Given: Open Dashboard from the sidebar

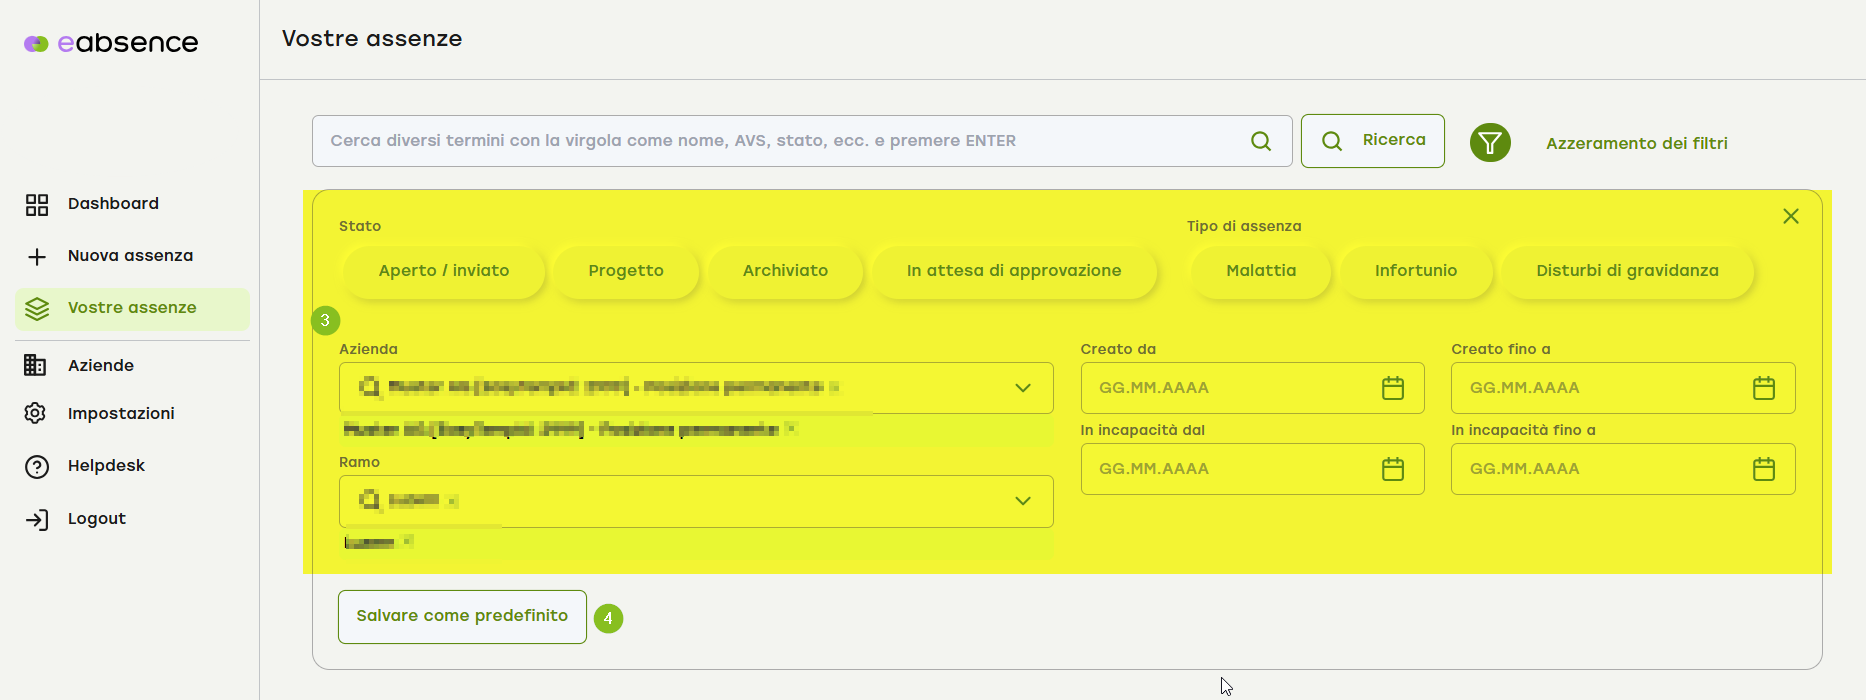Looking at the screenshot, I should click(113, 204).
